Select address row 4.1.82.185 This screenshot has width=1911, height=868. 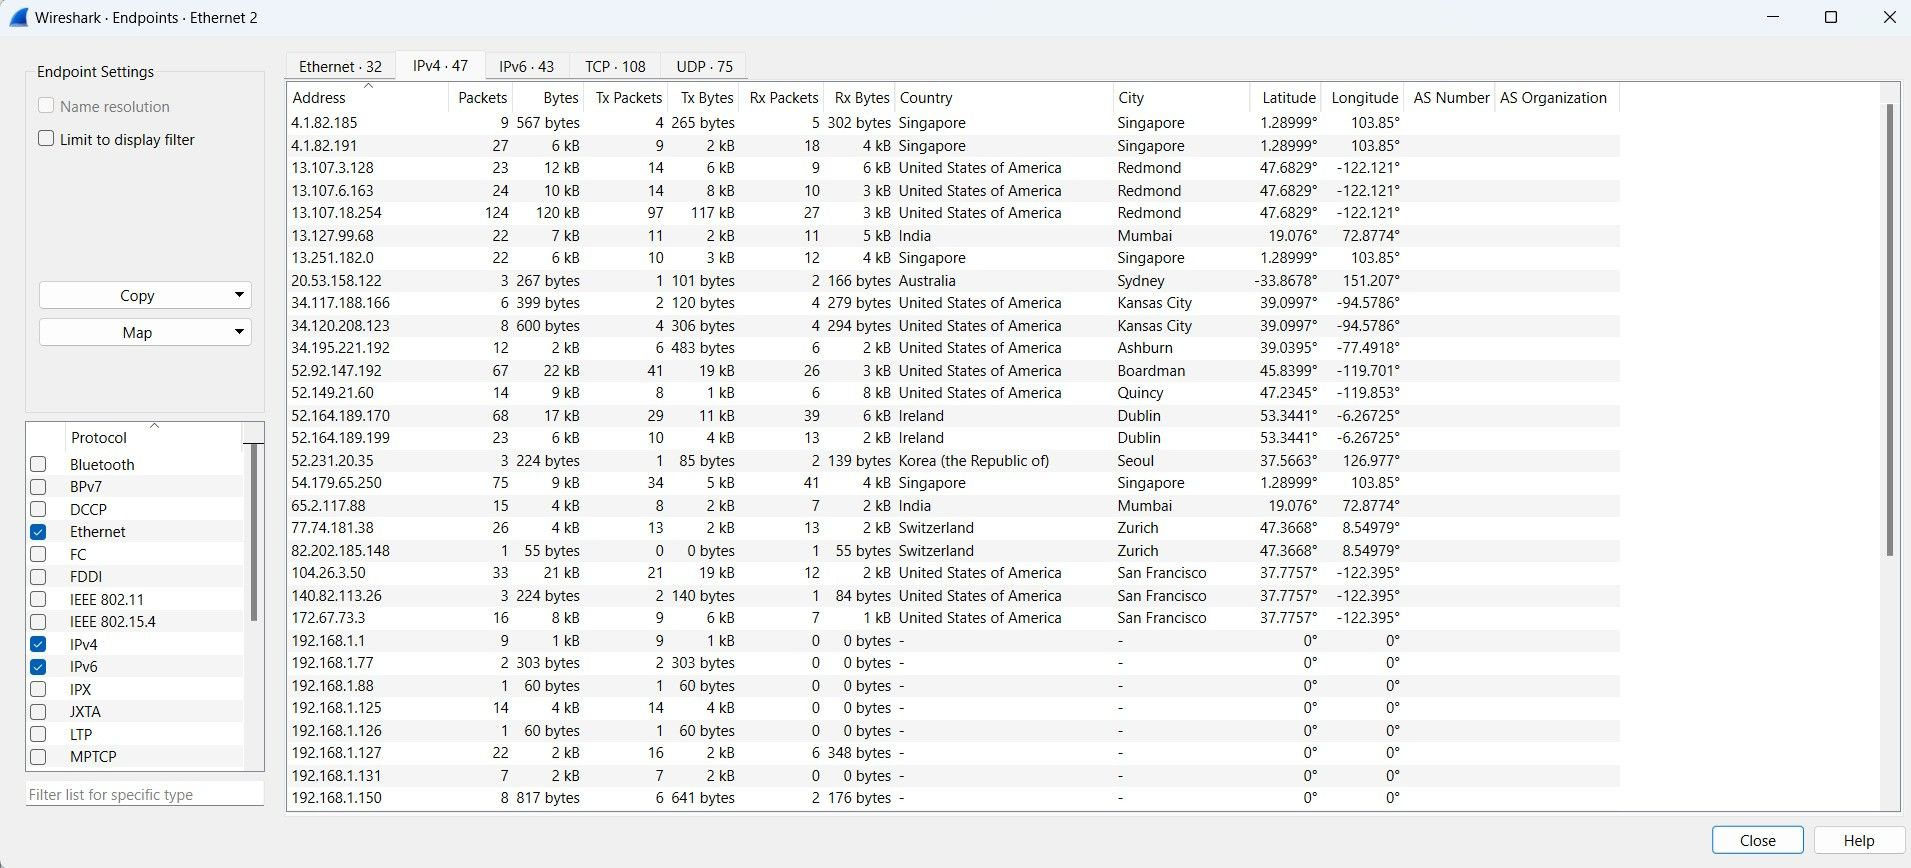(x=953, y=123)
